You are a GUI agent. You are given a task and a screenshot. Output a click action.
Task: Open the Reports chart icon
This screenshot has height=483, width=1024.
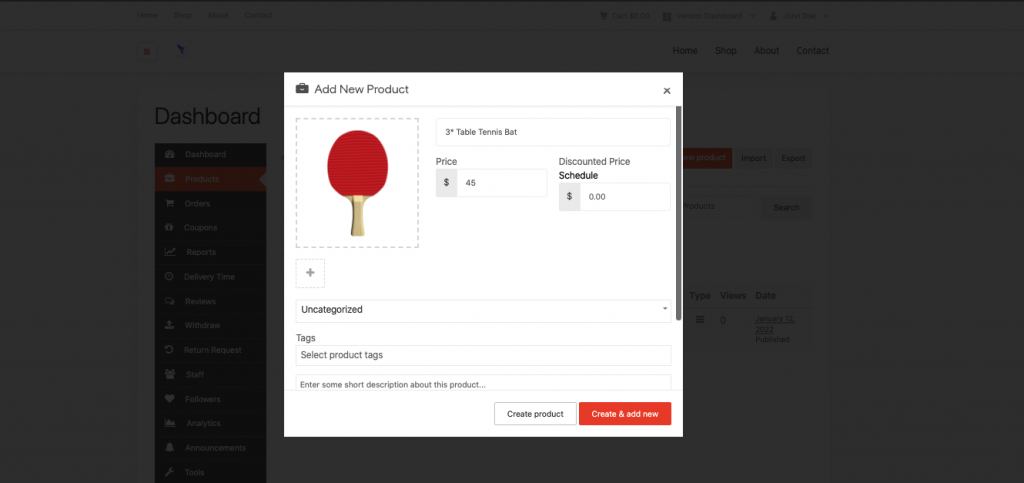(x=170, y=252)
